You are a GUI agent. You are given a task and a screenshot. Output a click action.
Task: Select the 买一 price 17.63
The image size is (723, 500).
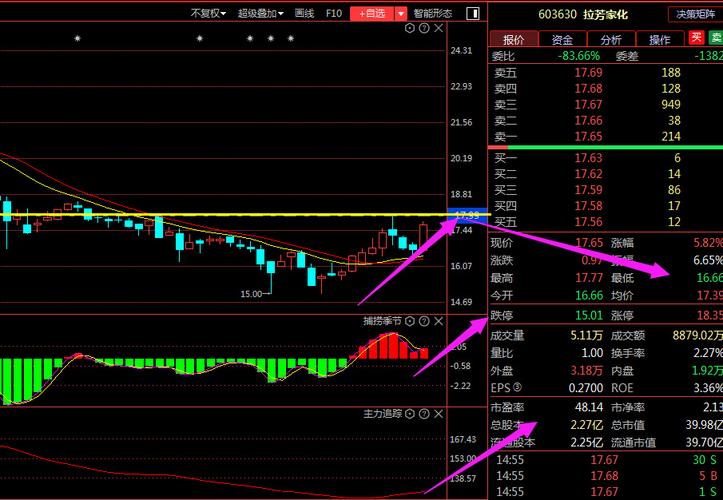588,158
